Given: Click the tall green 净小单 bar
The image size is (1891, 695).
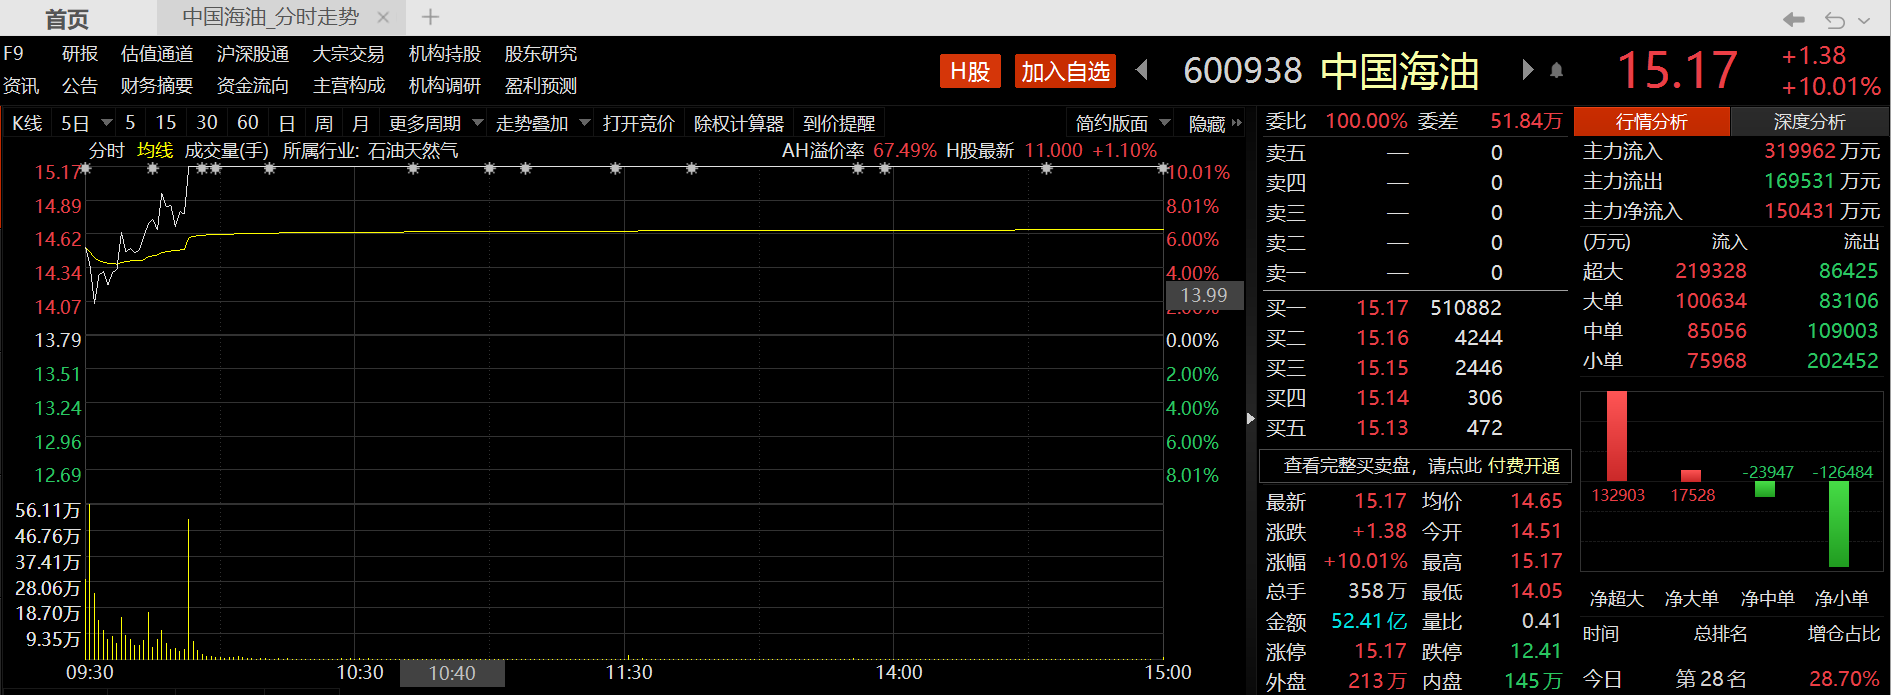Looking at the screenshot, I should pos(1838,524).
